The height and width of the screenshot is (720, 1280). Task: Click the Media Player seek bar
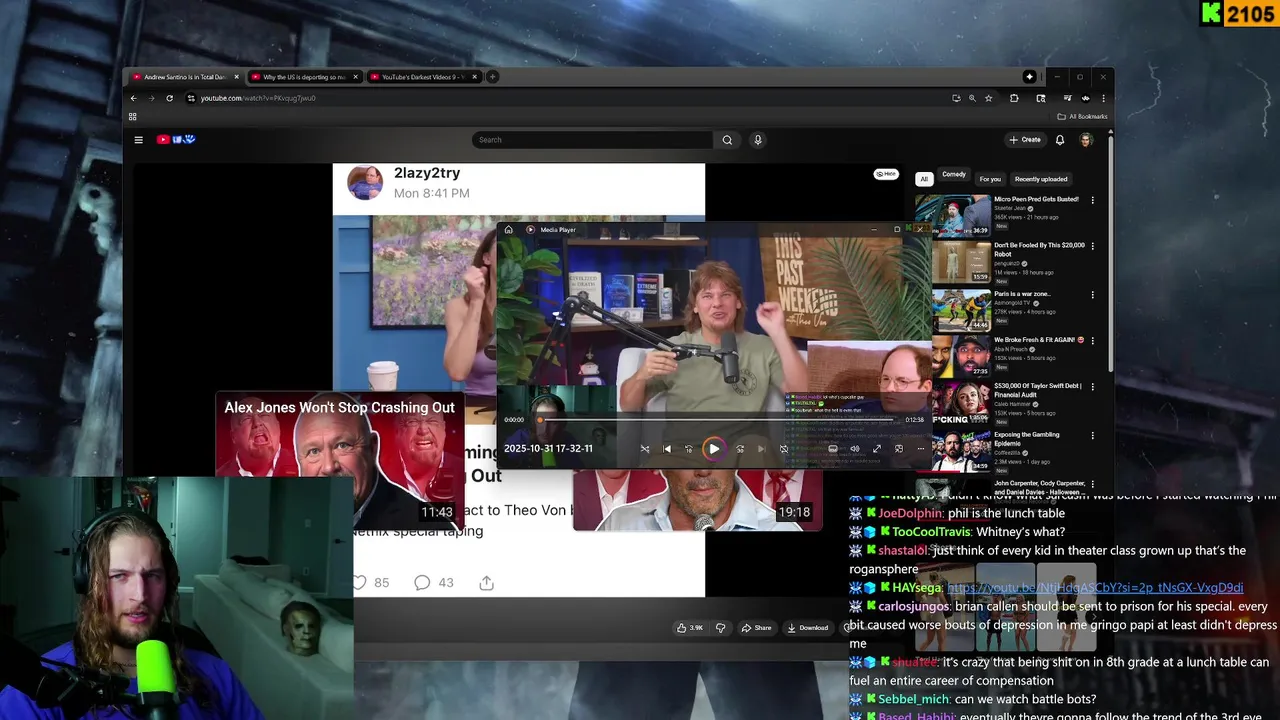click(x=715, y=420)
